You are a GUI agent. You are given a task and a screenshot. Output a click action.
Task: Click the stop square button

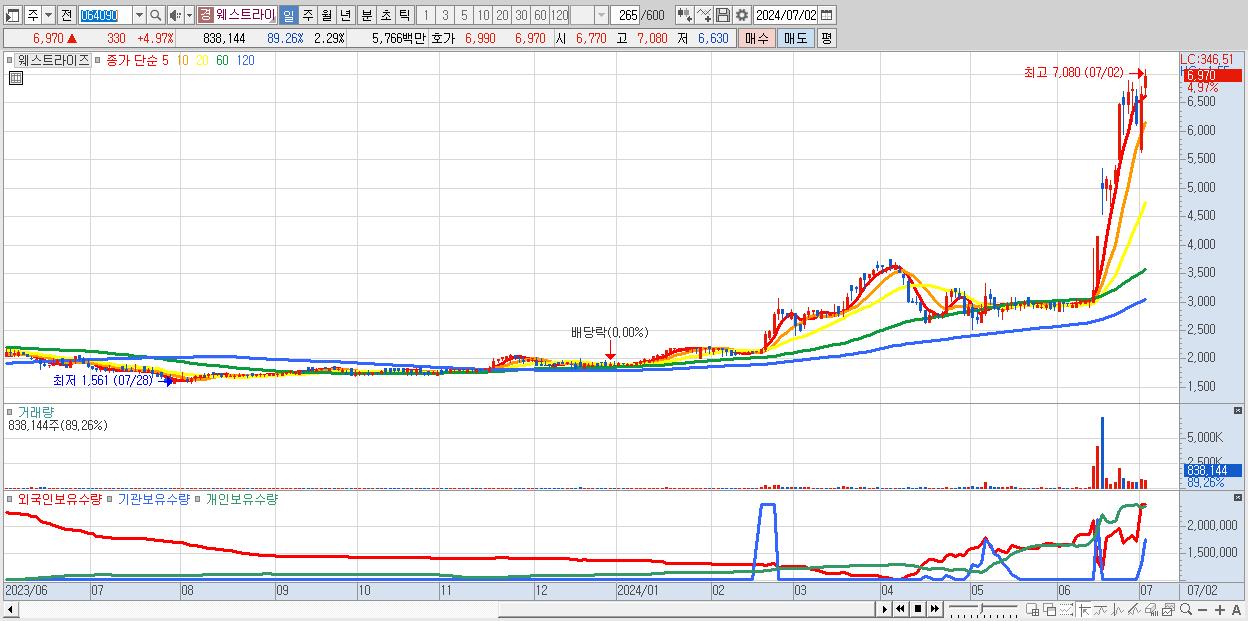tap(917, 609)
